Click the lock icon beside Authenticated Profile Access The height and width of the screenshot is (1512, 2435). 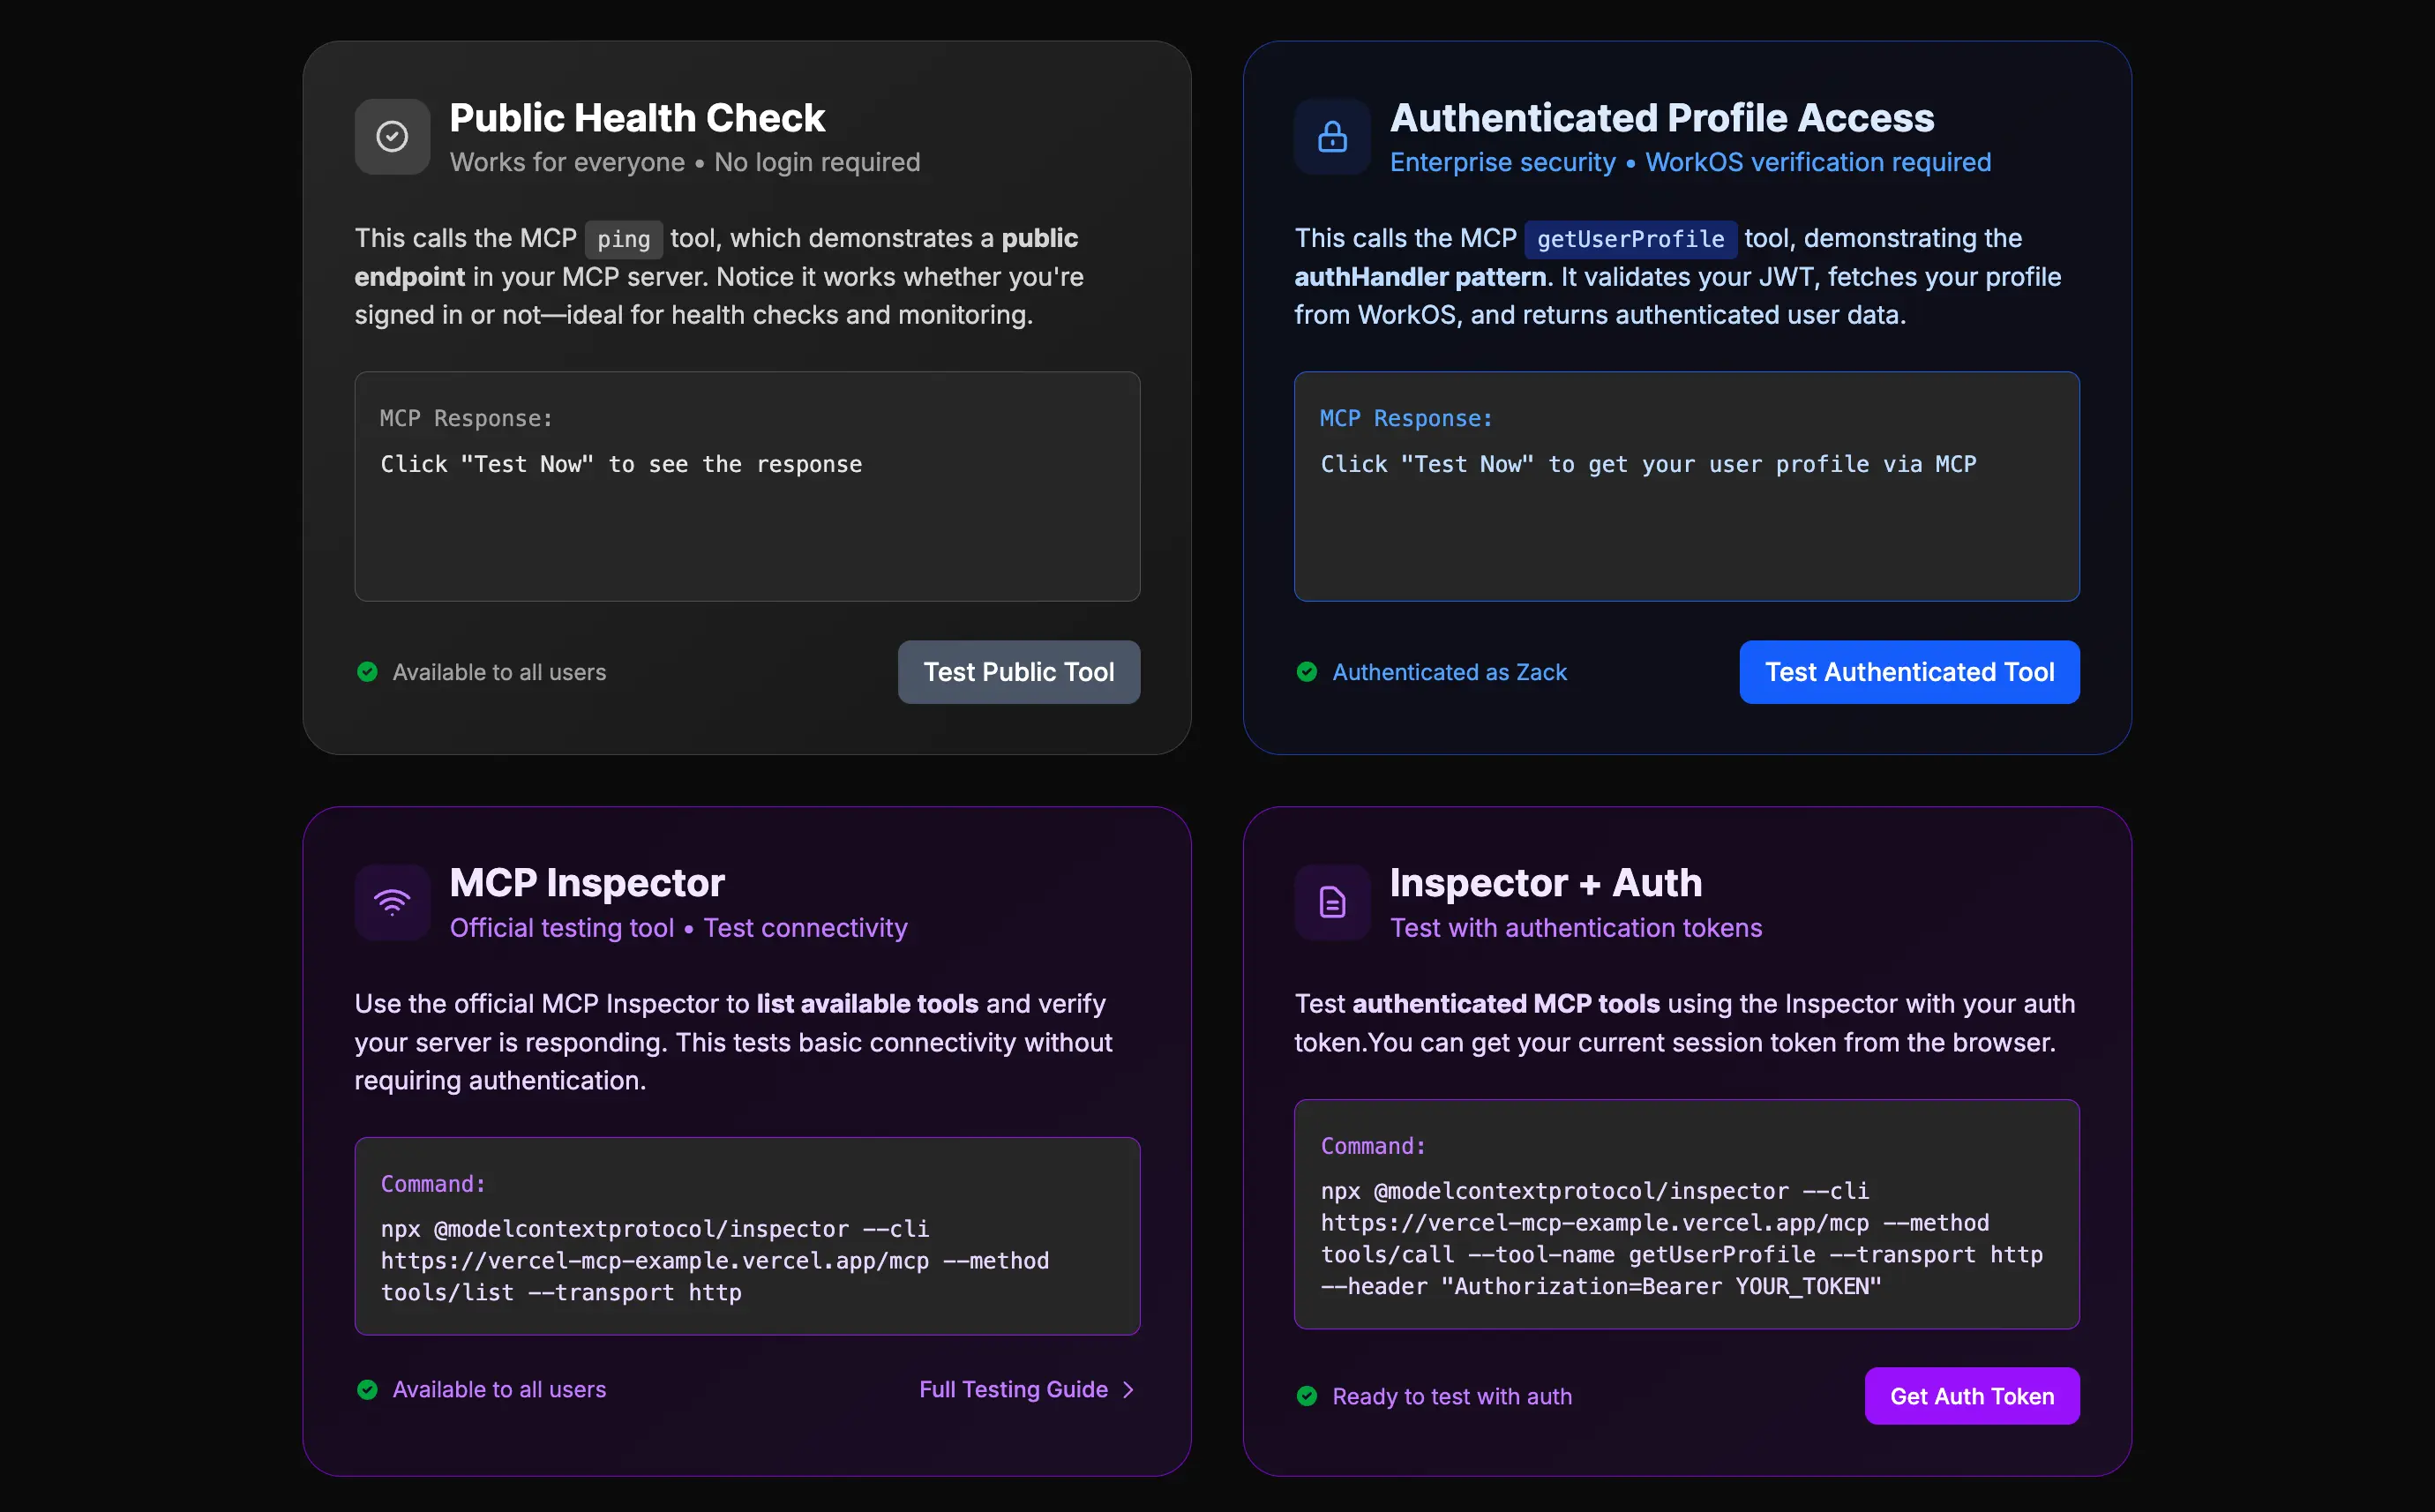tap(1332, 137)
